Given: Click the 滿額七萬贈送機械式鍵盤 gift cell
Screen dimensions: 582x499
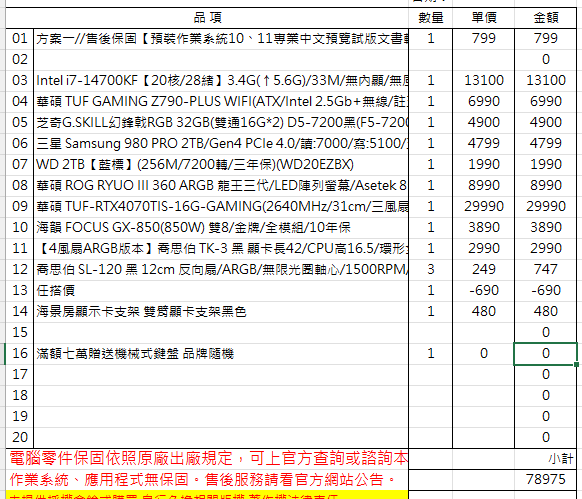Looking at the screenshot, I should pos(221,353).
